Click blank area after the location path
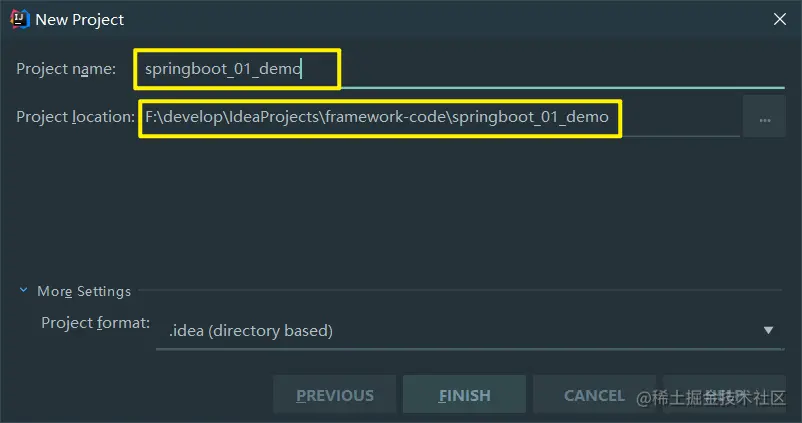The width and height of the screenshot is (802, 423). [x=681, y=118]
